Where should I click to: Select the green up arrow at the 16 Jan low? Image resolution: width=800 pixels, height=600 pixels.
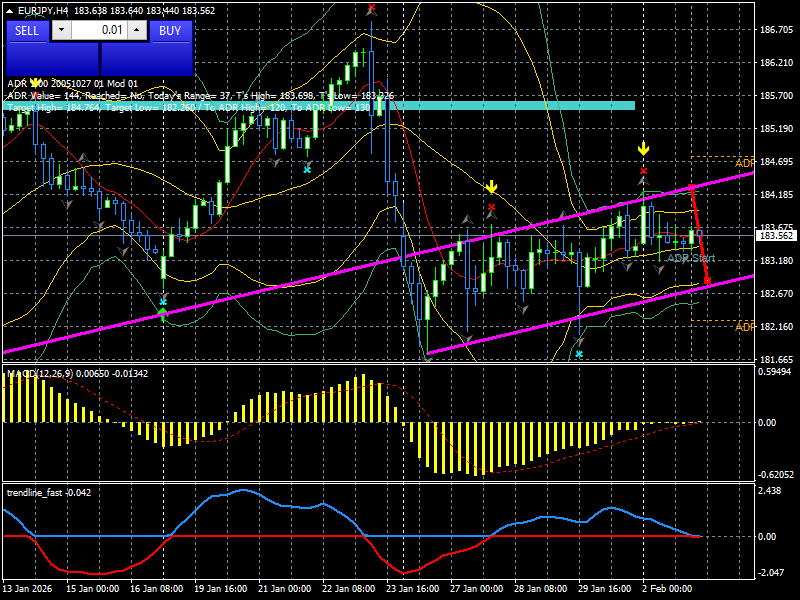point(163,313)
